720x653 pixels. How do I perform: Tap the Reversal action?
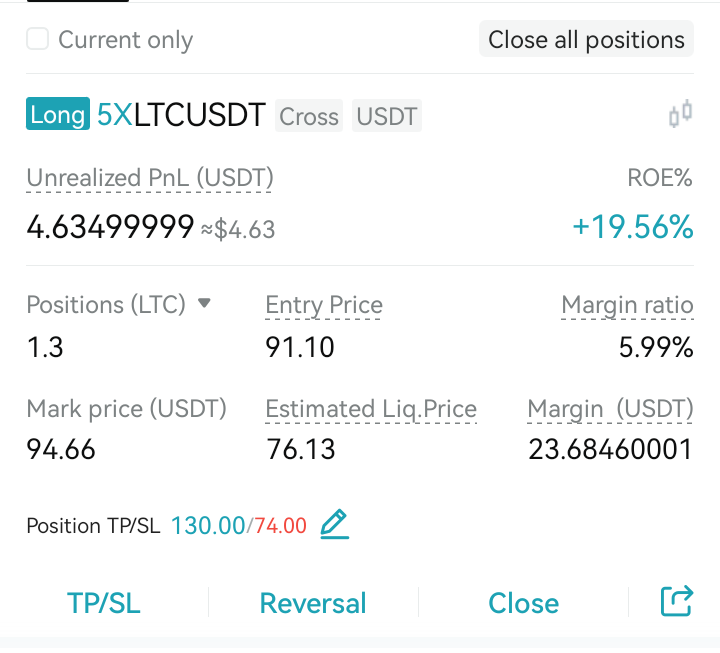313,602
